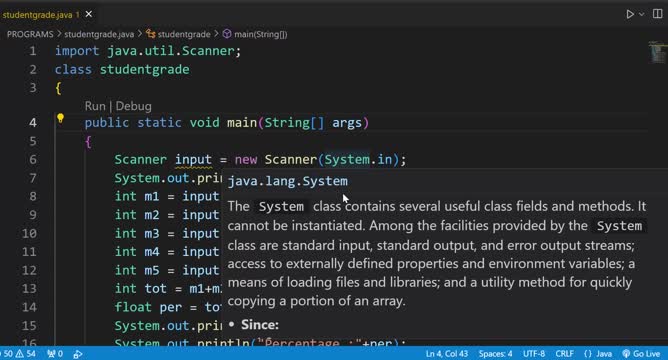Open the run options dropdown arrow
Viewport: 668px width, 360px height.
[x=642, y=14]
